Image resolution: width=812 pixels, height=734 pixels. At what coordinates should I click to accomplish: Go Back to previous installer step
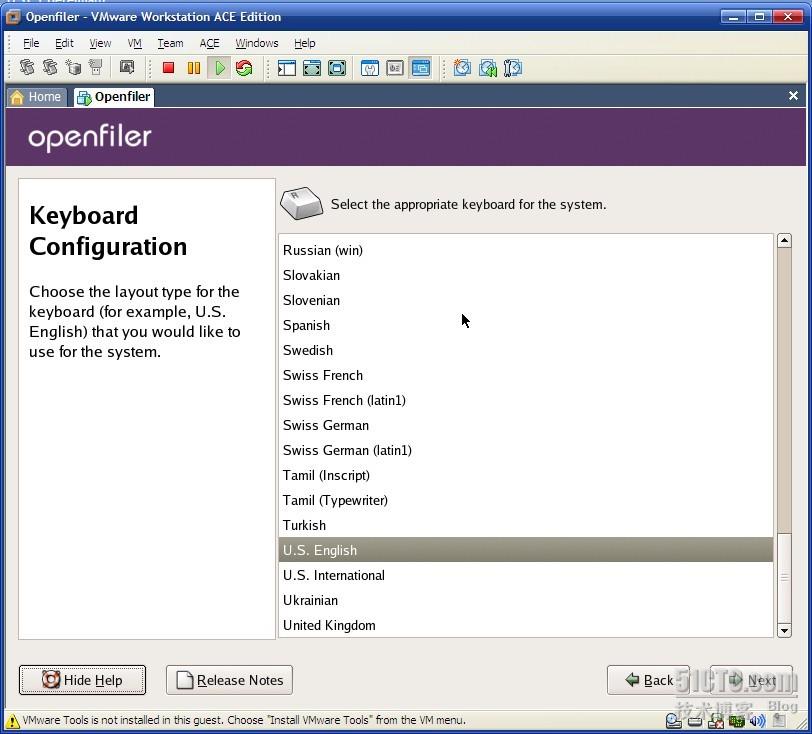(x=648, y=680)
